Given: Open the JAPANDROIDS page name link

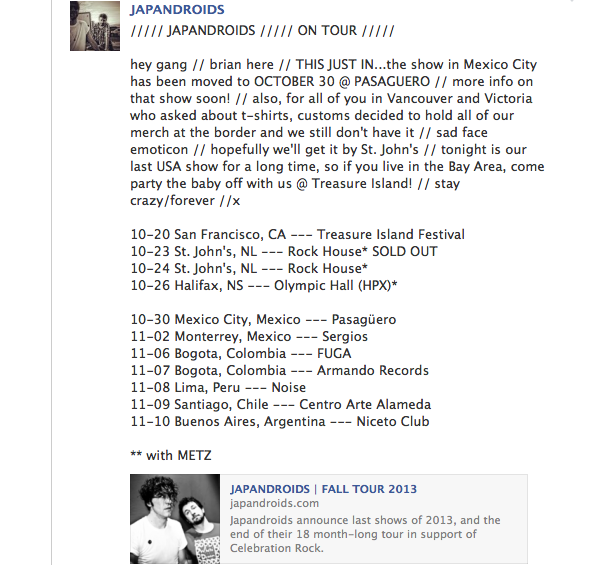Looking at the screenshot, I should (177, 10).
